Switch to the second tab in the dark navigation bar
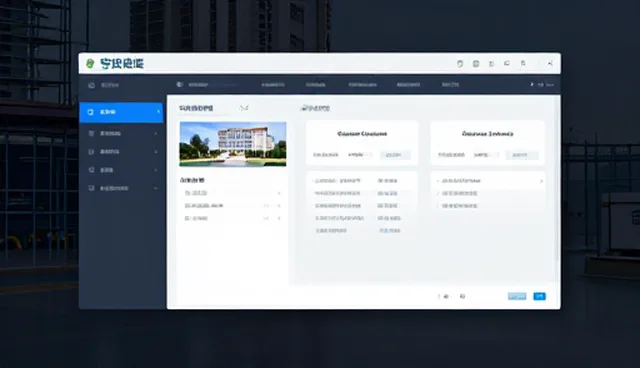The height and width of the screenshot is (368, 640). point(273,85)
